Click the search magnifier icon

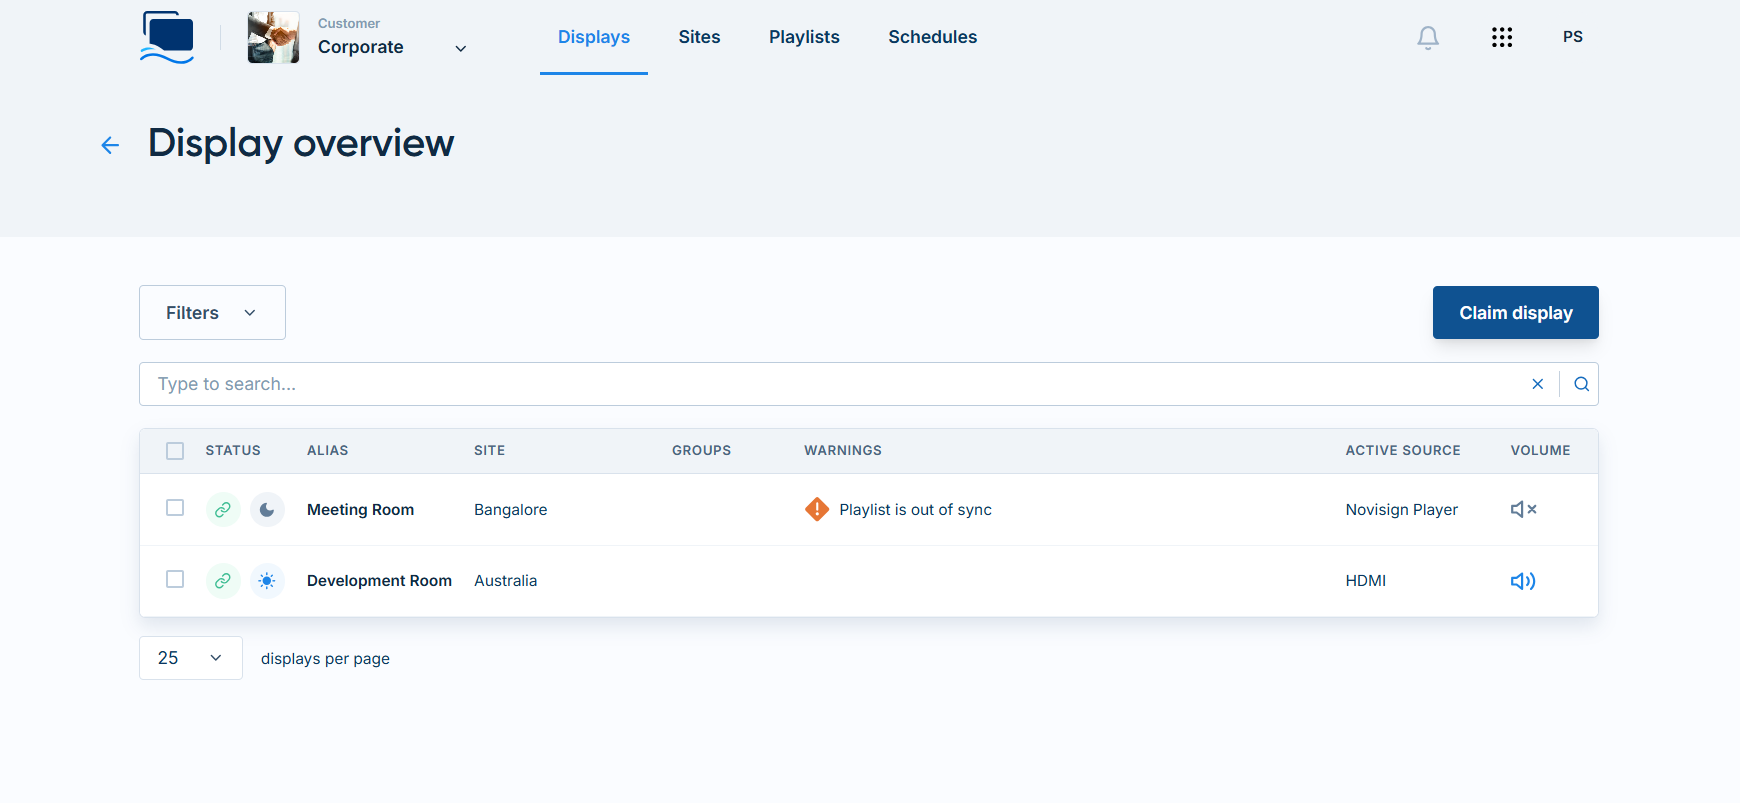tap(1581, 384)
